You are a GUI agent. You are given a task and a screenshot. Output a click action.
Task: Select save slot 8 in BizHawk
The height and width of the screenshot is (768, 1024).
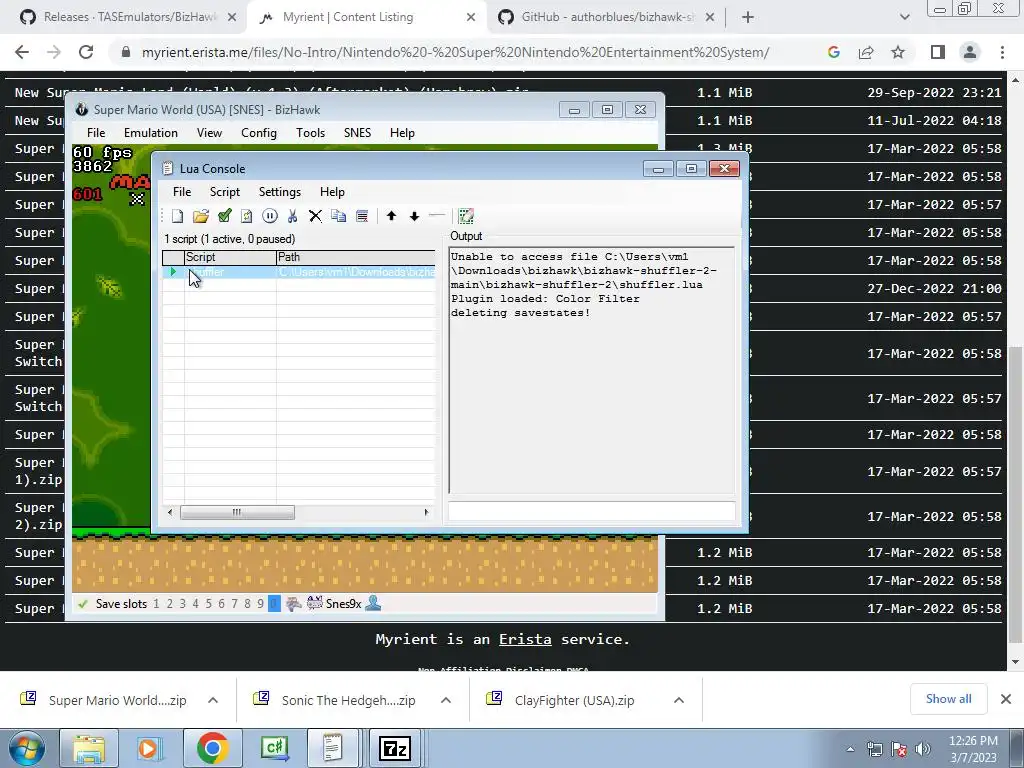(x=247, y=604)
